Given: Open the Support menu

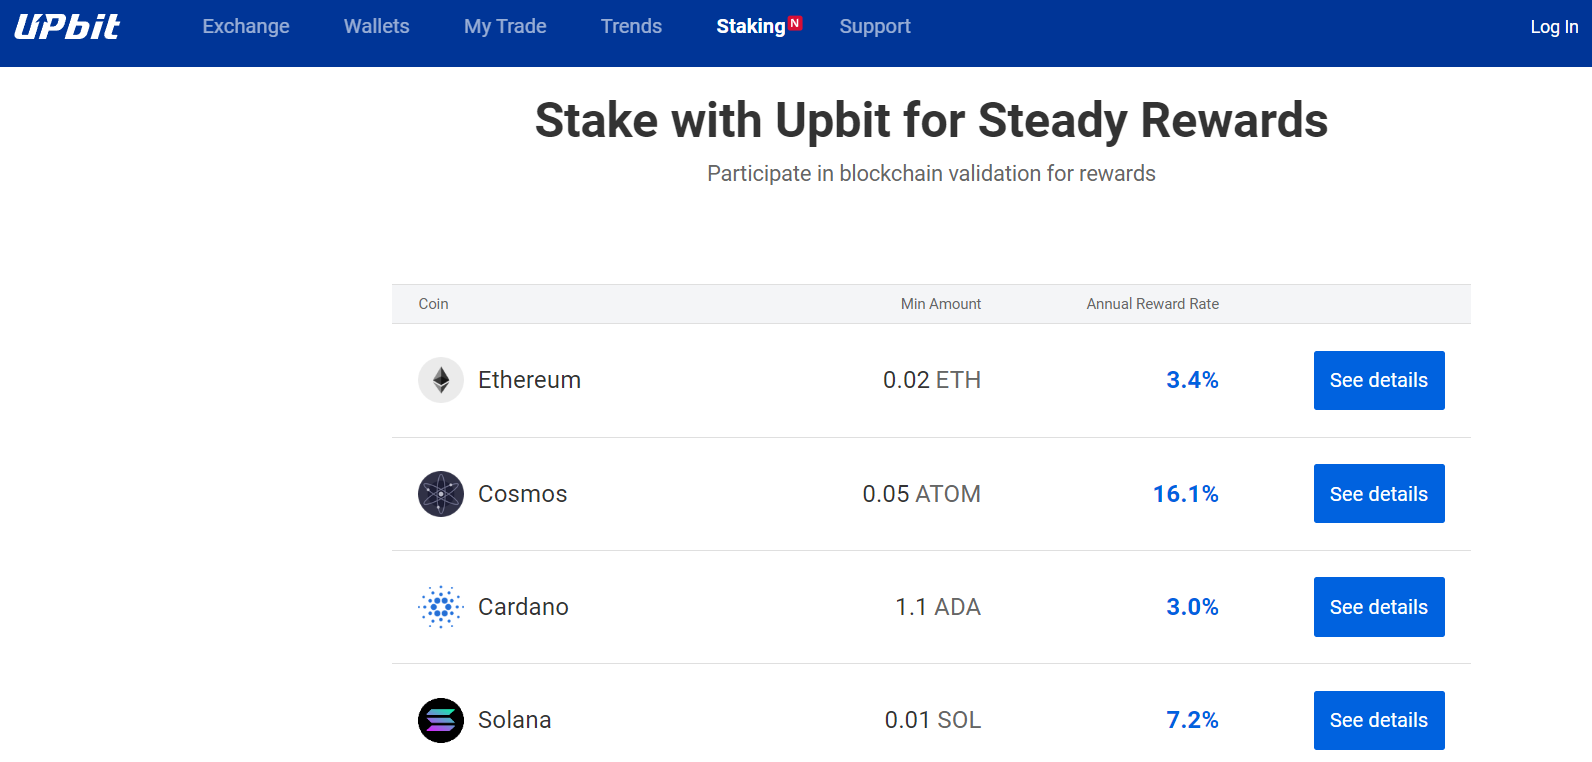Looking at the screenshot, I should click(875, 26).
